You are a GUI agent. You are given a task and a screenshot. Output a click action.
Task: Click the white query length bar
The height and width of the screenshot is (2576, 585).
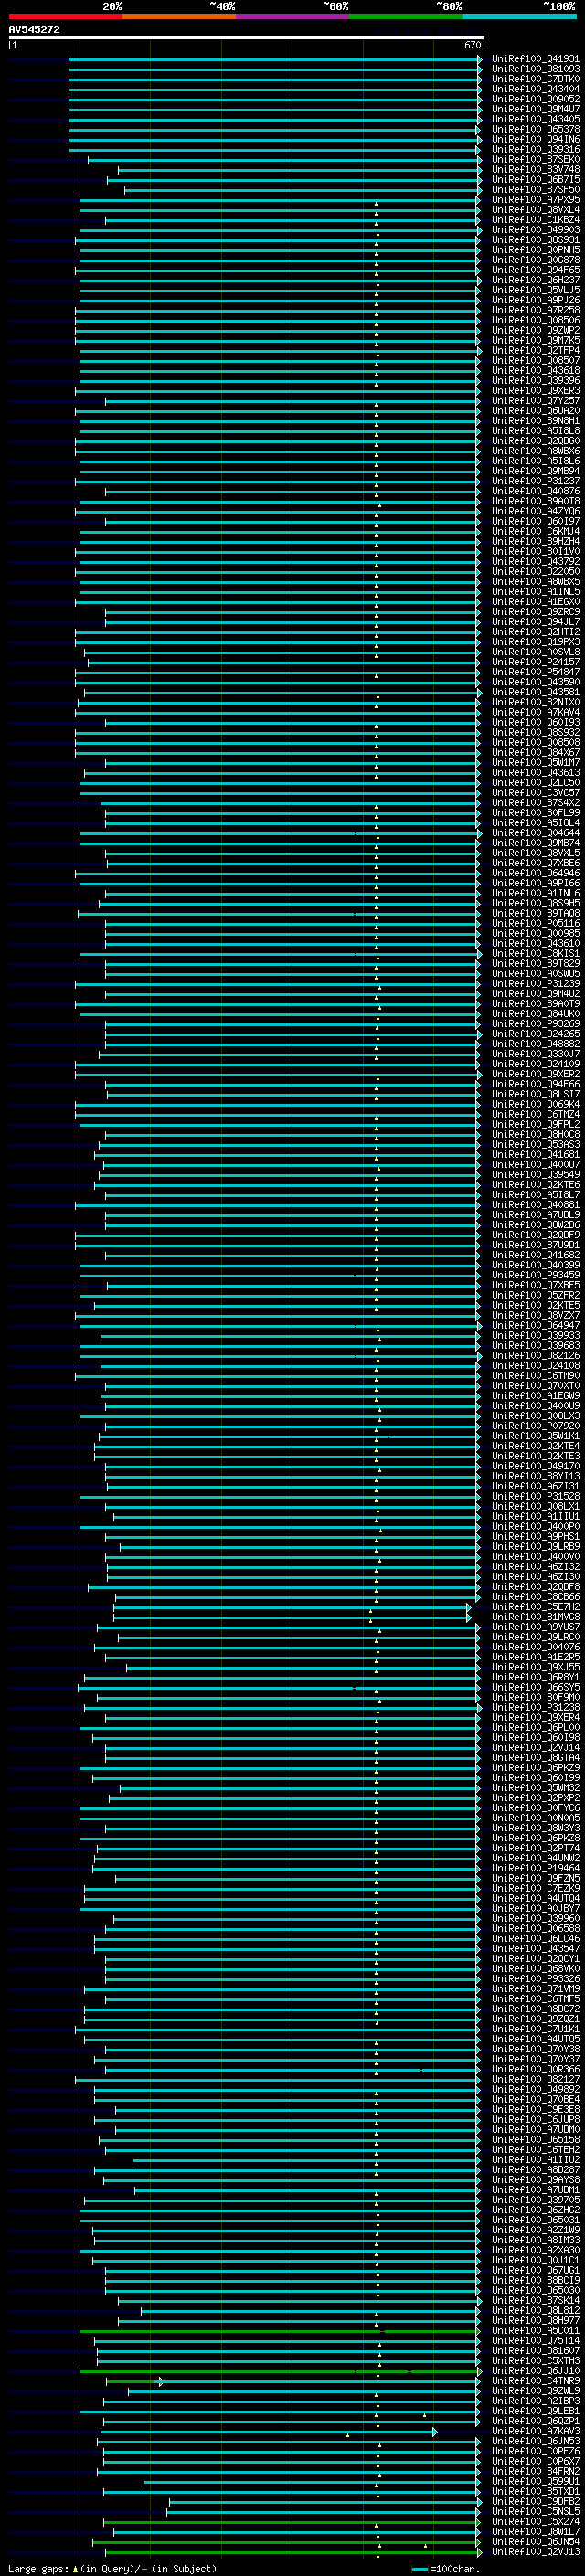[247, 37]
